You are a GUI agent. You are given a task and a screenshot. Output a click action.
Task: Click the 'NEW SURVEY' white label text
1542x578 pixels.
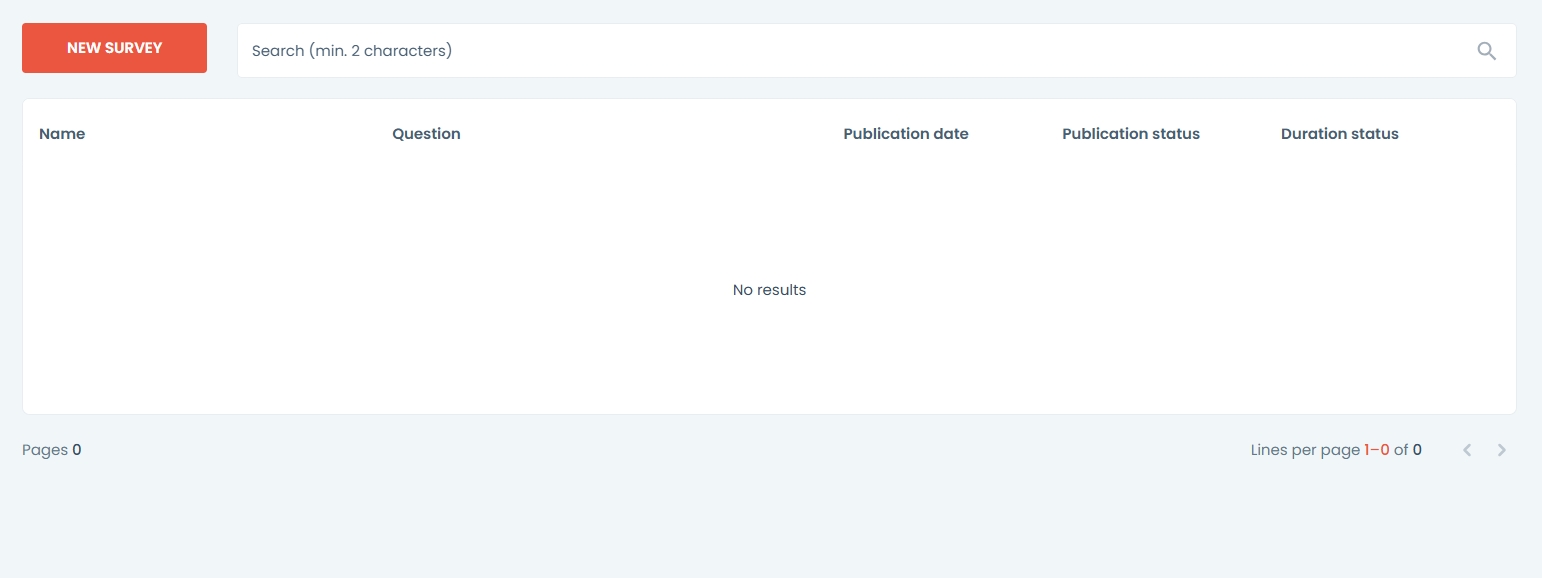[x=114, y=48]
